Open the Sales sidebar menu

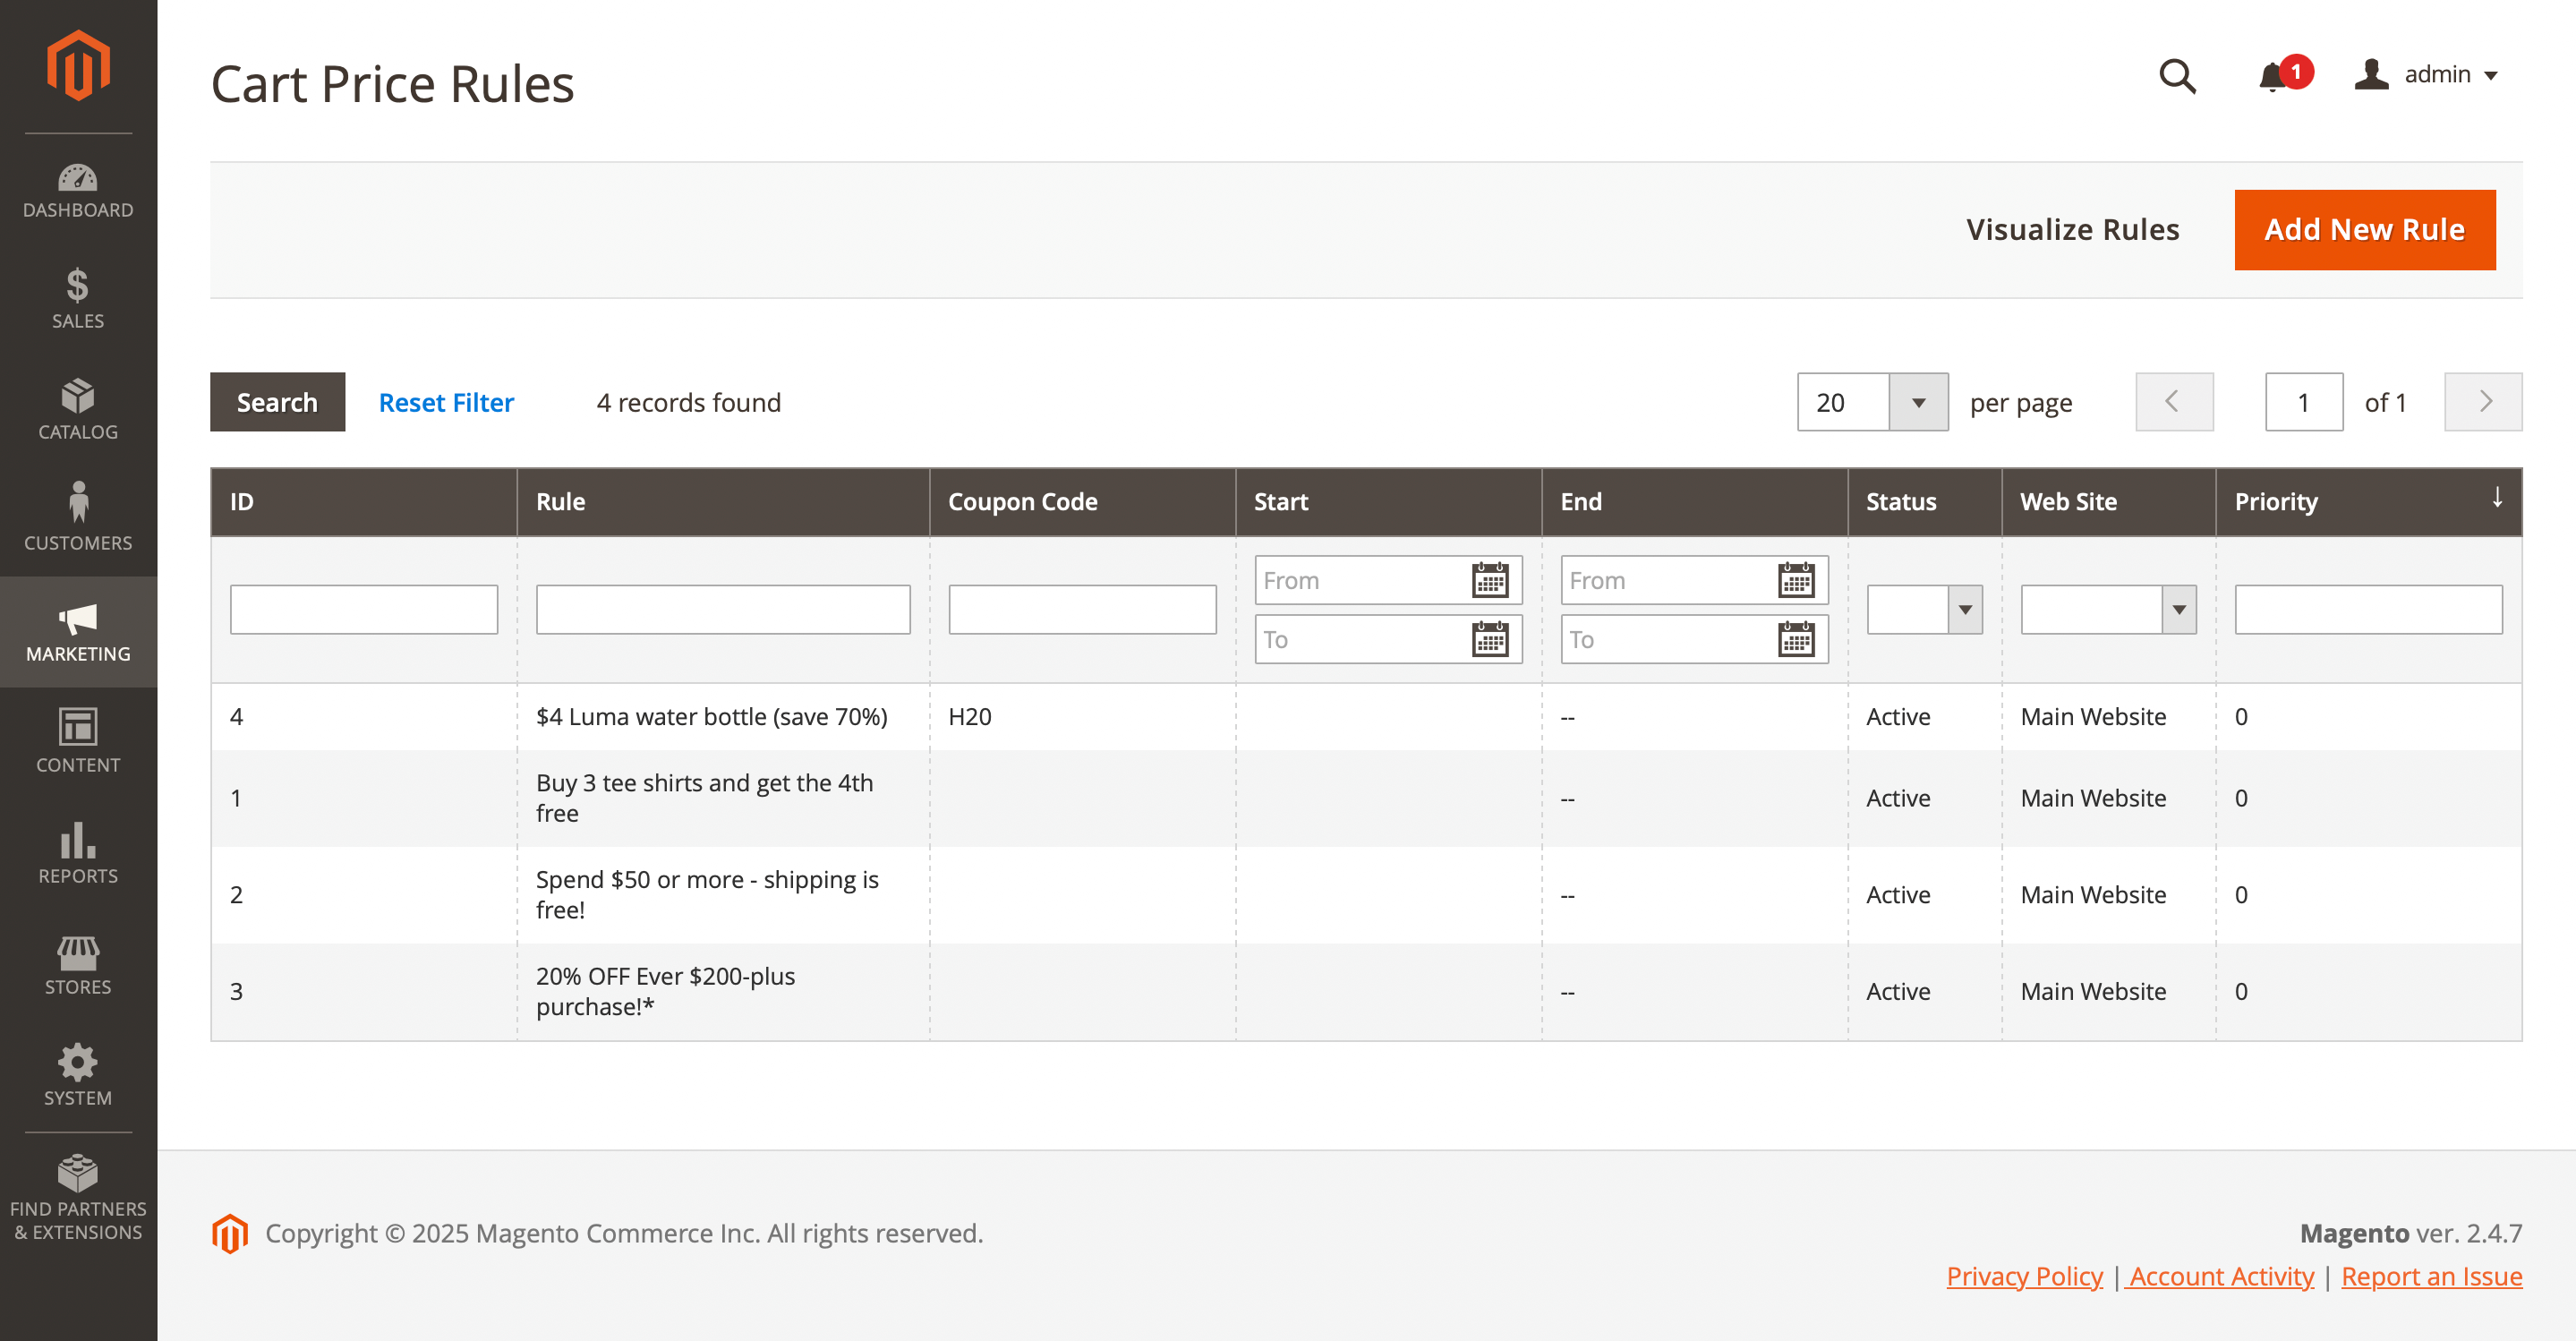click(78, 299)
